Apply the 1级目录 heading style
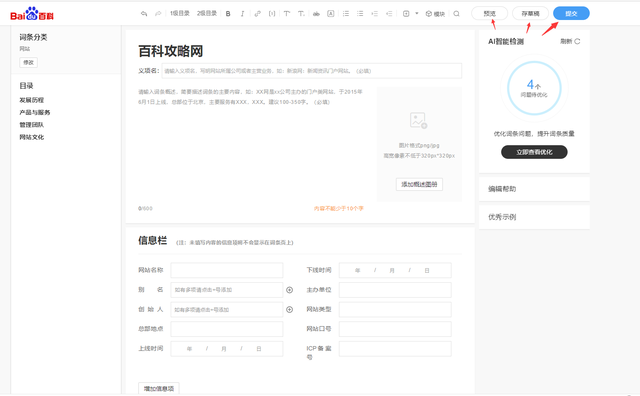This screenshot has width=640, height=396. [180, 13]
